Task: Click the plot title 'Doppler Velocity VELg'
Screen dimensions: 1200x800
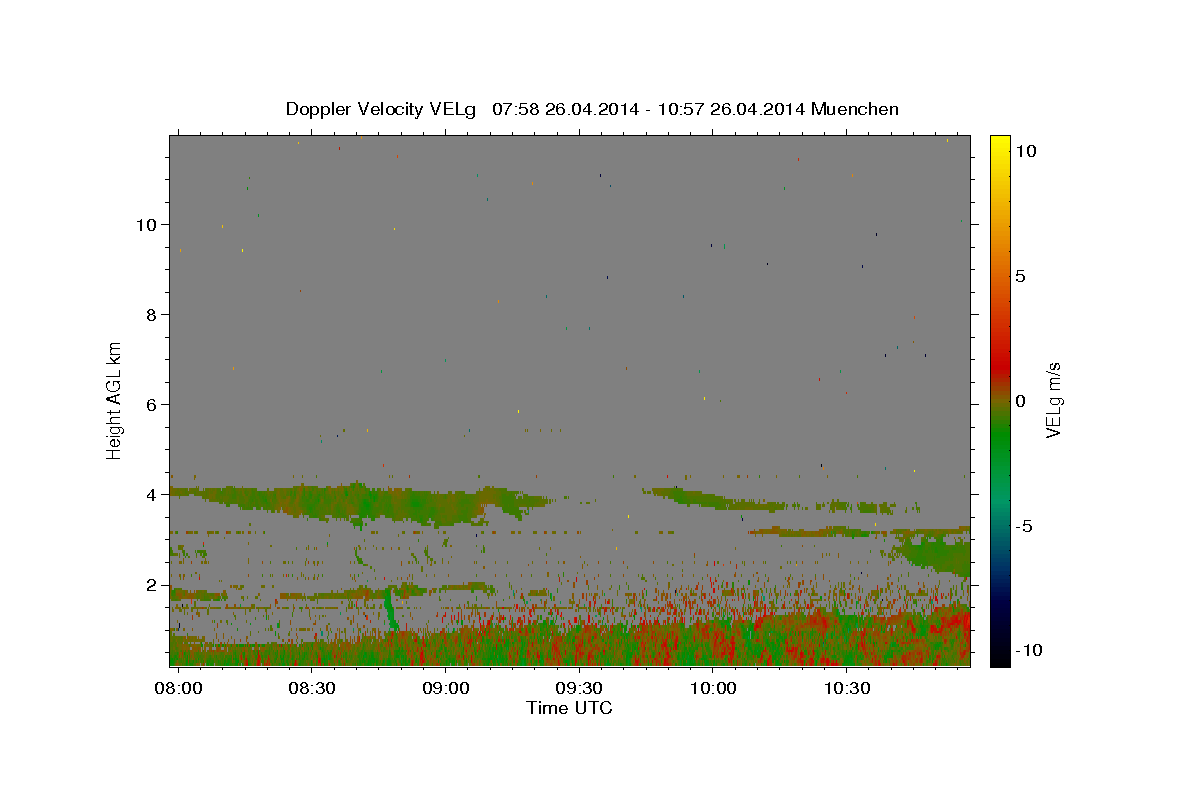Action: coord(381,109)
